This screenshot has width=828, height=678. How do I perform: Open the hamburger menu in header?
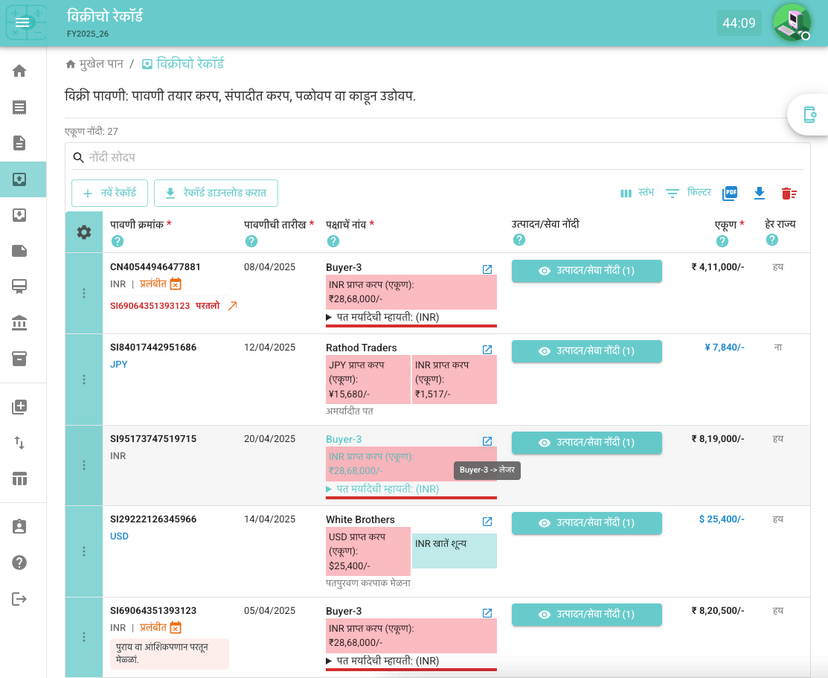(22, 23)
